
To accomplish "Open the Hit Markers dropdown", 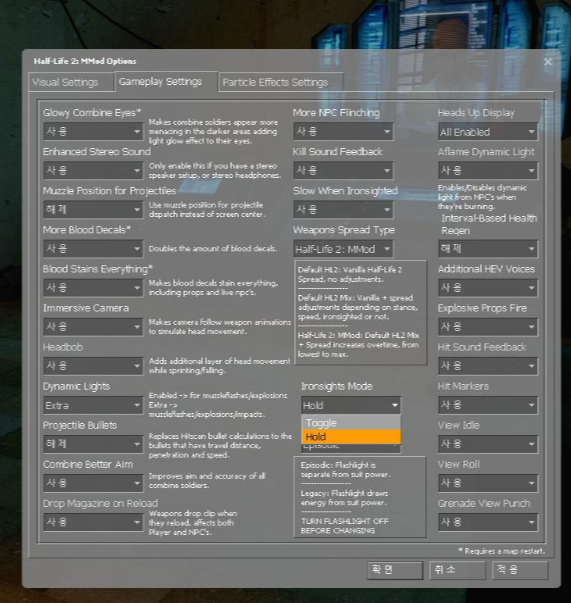I will coord(488,405).
